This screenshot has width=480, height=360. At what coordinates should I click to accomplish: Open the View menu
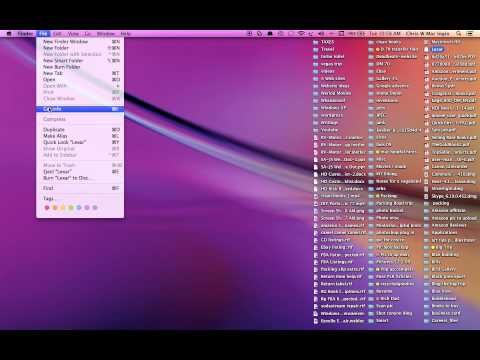pos(73,34)
